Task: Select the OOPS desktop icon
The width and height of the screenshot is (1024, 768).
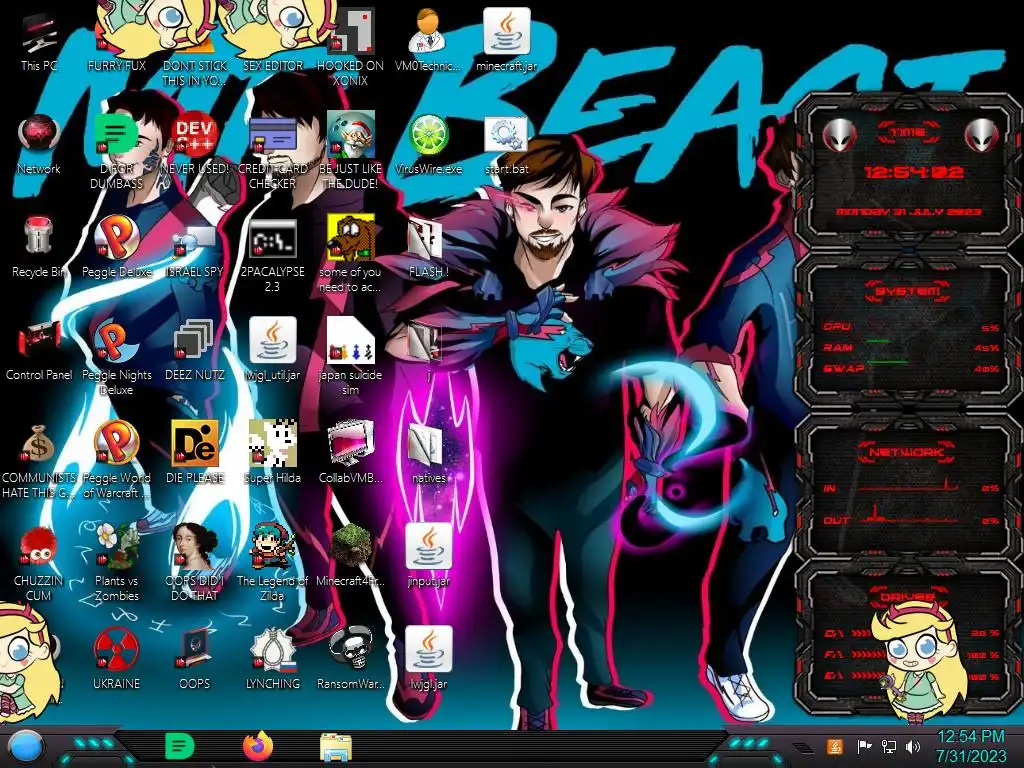Action: 195,660
